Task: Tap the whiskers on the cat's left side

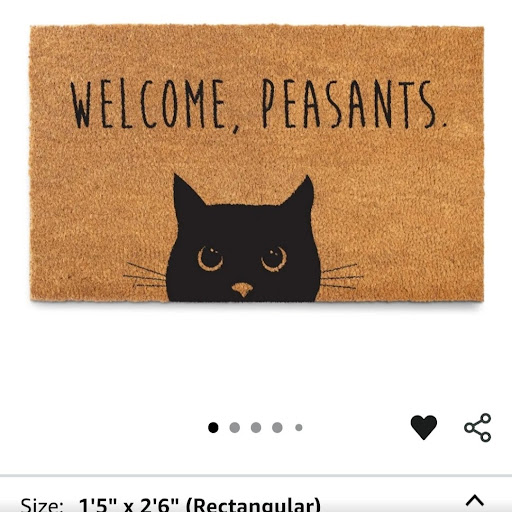Action: click(145, 275)
